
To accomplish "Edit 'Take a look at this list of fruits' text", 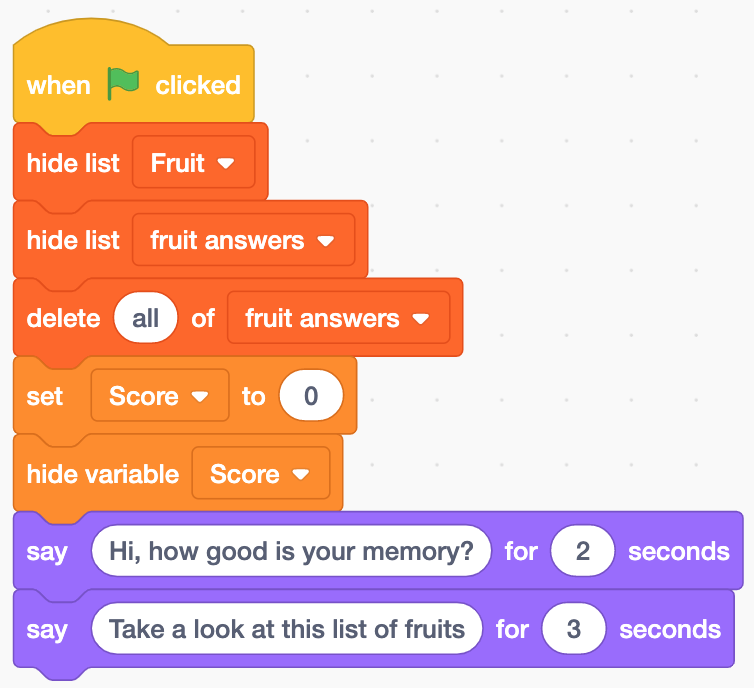I will 287,629.
